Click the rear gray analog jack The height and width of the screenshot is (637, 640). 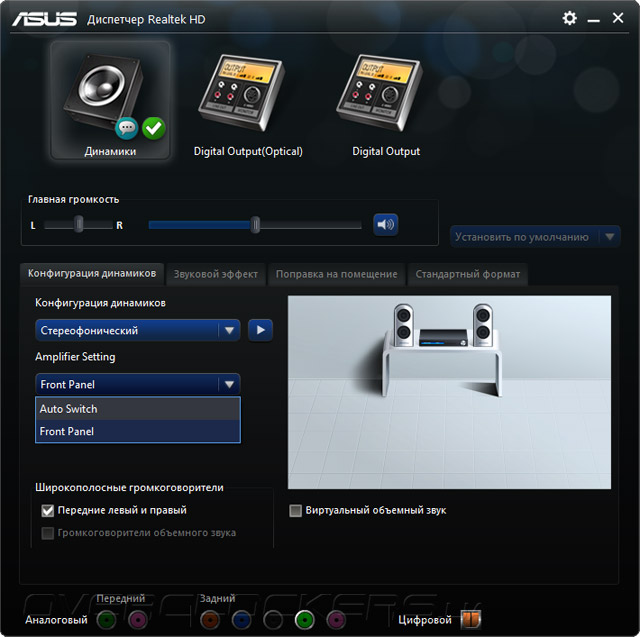[273, 620]
